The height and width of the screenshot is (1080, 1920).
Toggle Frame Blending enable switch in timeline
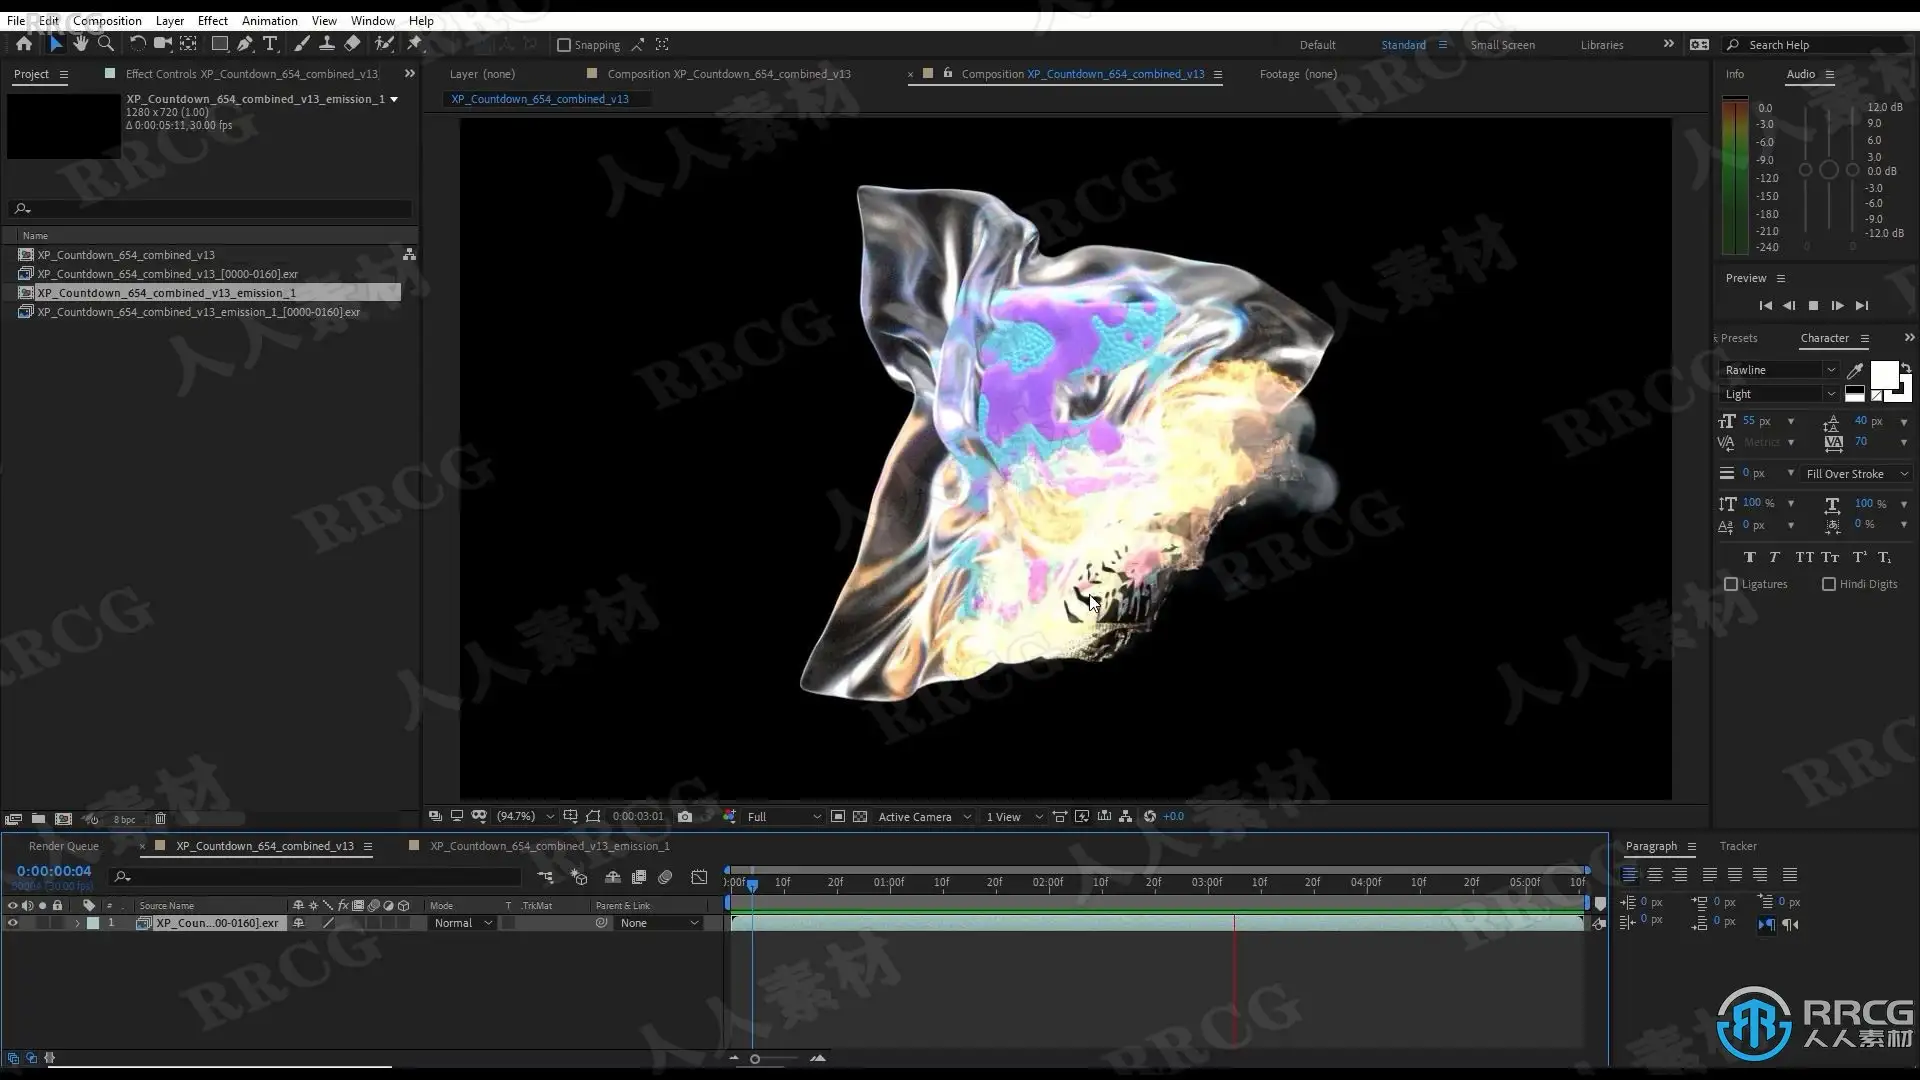639,877
